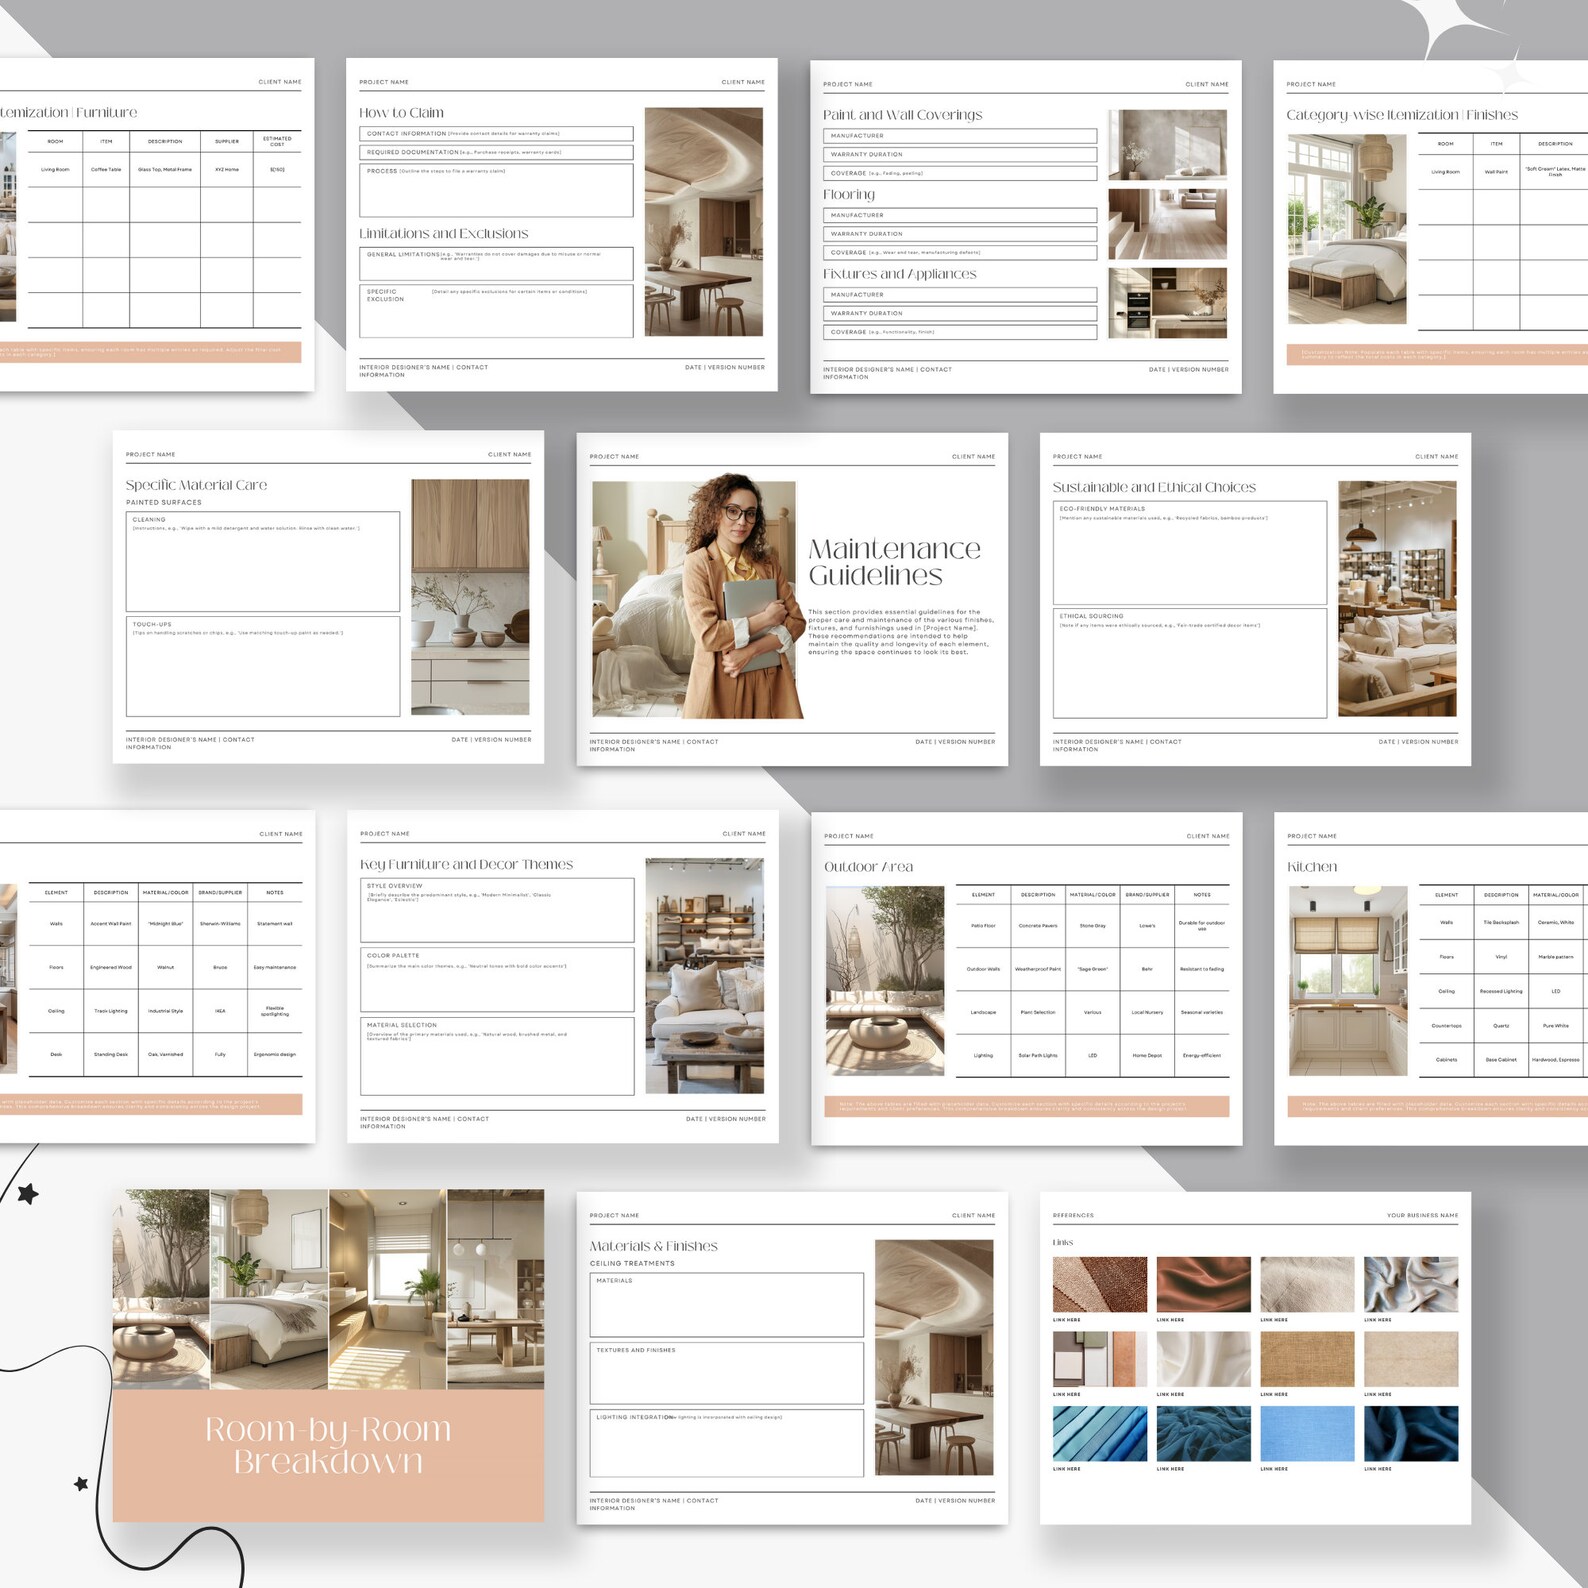1588x1588 pixels.
Task: Click the Sustainable and Ethical Choices heading
Action: pyautogui.click(x=1154, y=487)
